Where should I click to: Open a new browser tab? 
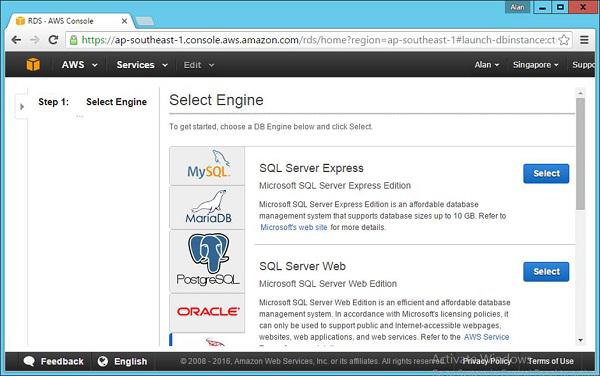[145, 21]
